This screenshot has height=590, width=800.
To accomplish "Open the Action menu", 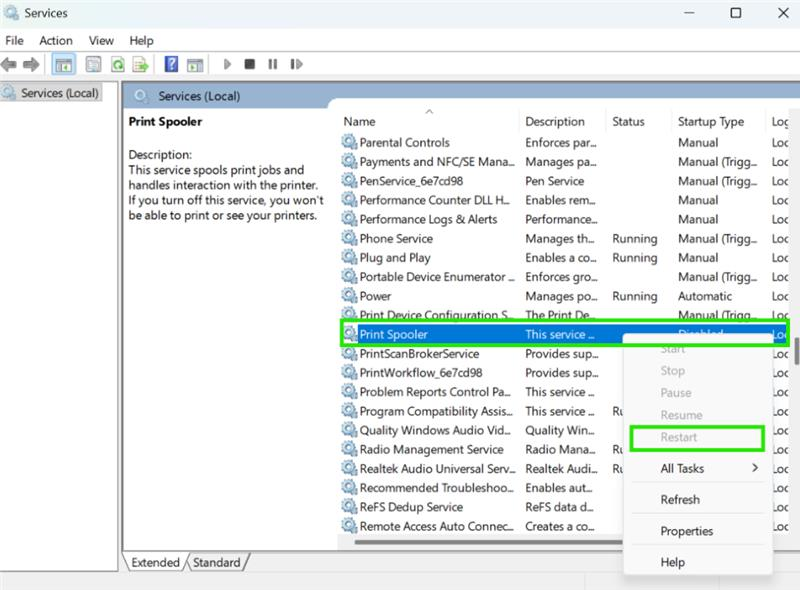I will coord(56,40).
